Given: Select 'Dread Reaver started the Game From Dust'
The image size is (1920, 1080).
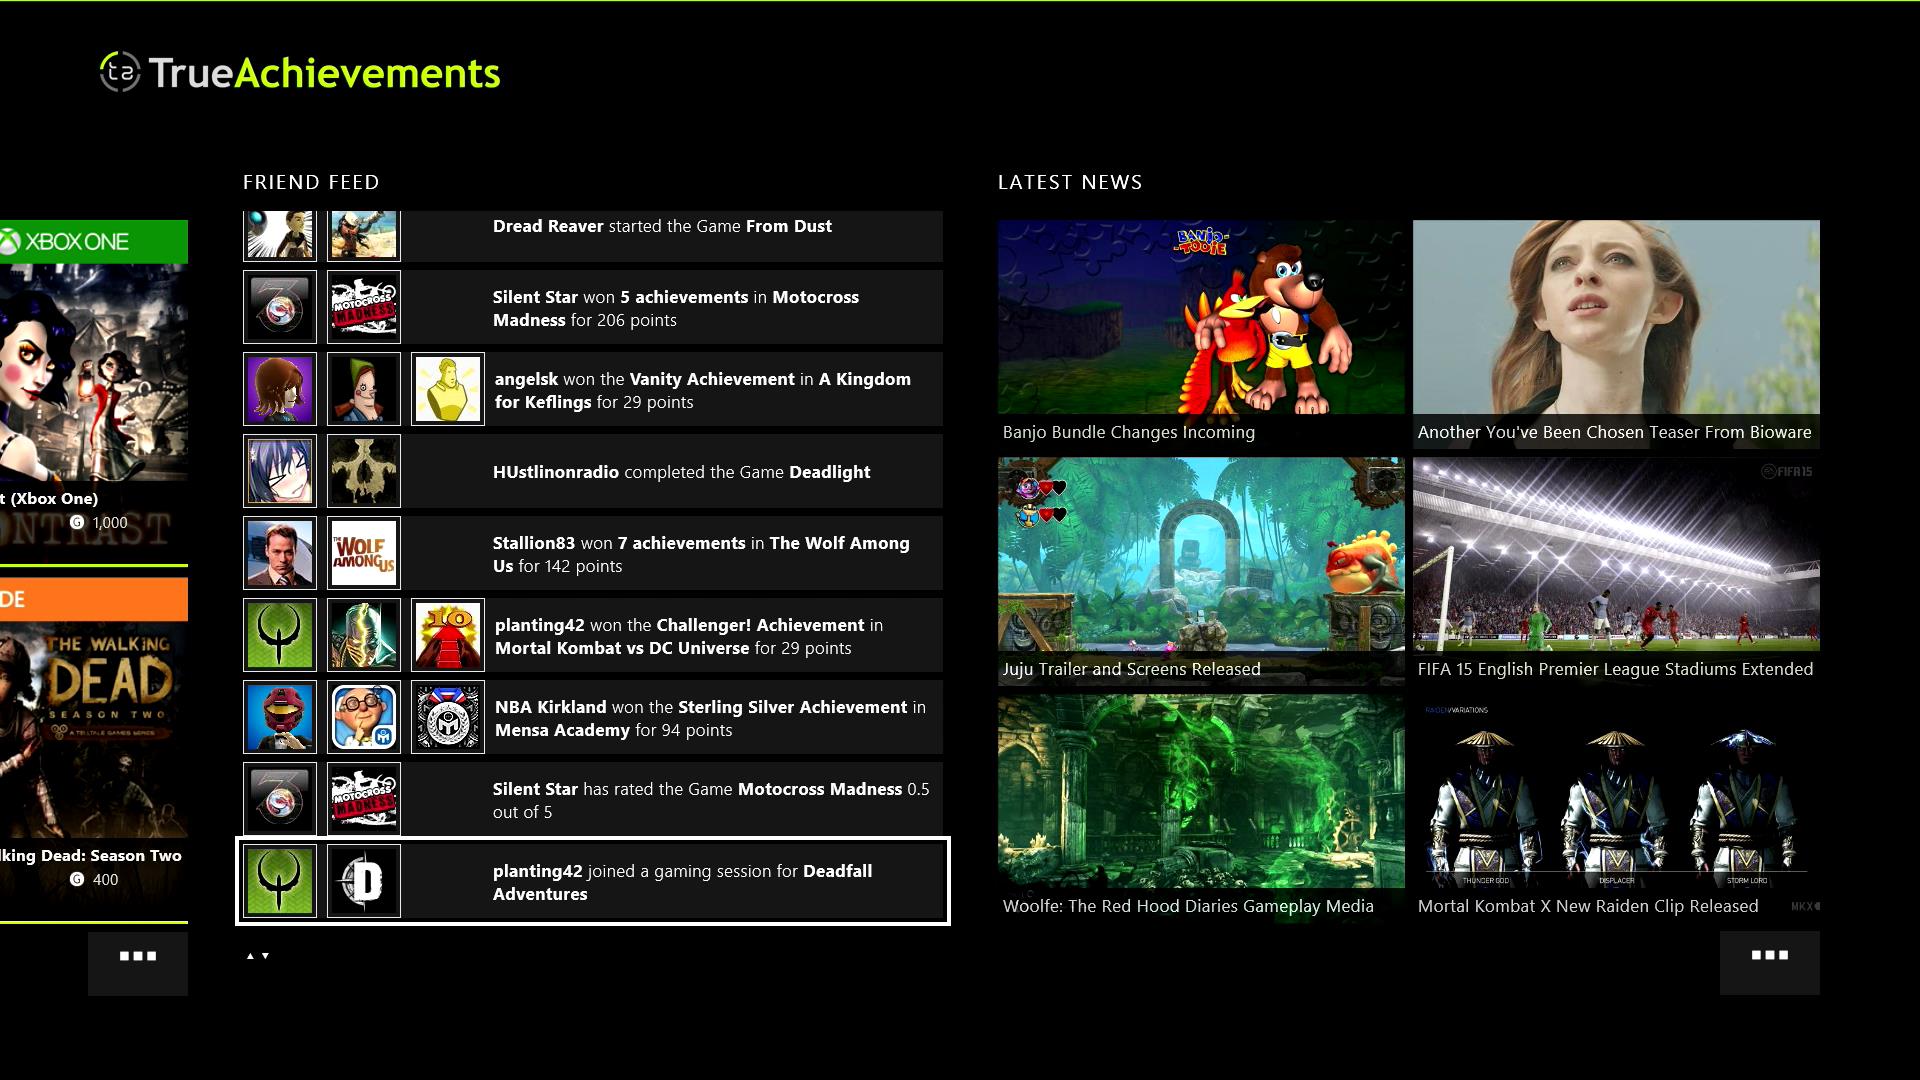Looking at the screenshot, I should pyautogui.click(x=662, y=226).
